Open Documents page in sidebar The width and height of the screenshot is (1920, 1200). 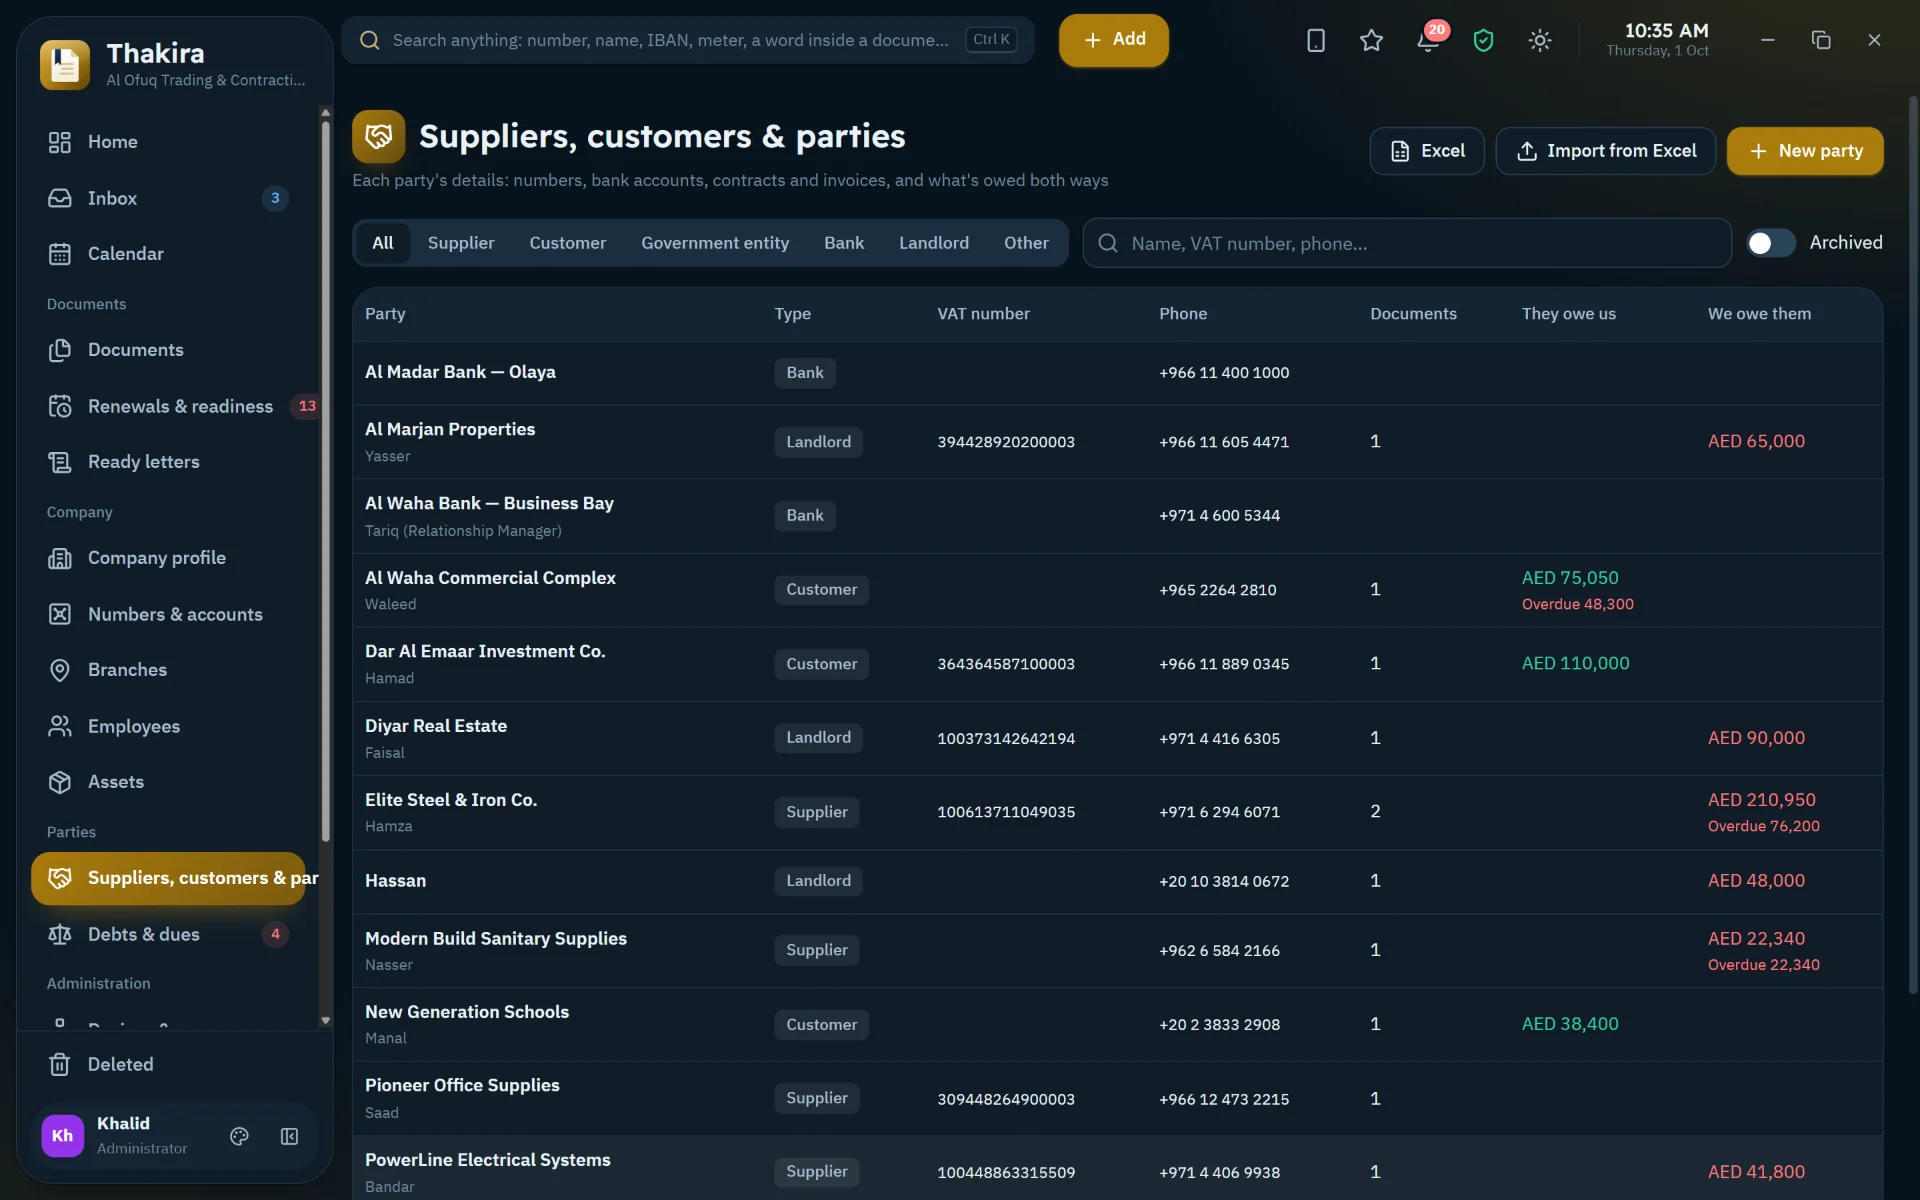click(168, 350)
